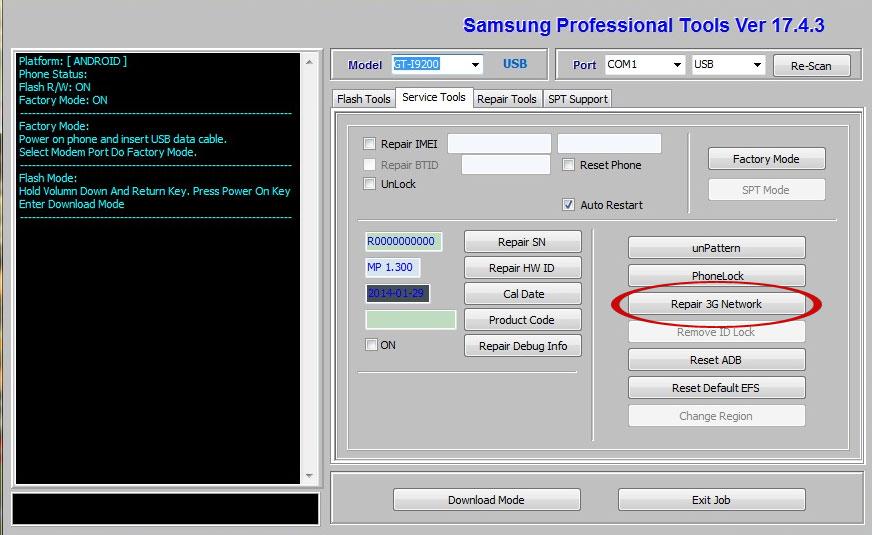This screenshot has height=535, width=872.
Task: Click the MP 1.300 hardware ID field
Action: (x=393, y=268)
